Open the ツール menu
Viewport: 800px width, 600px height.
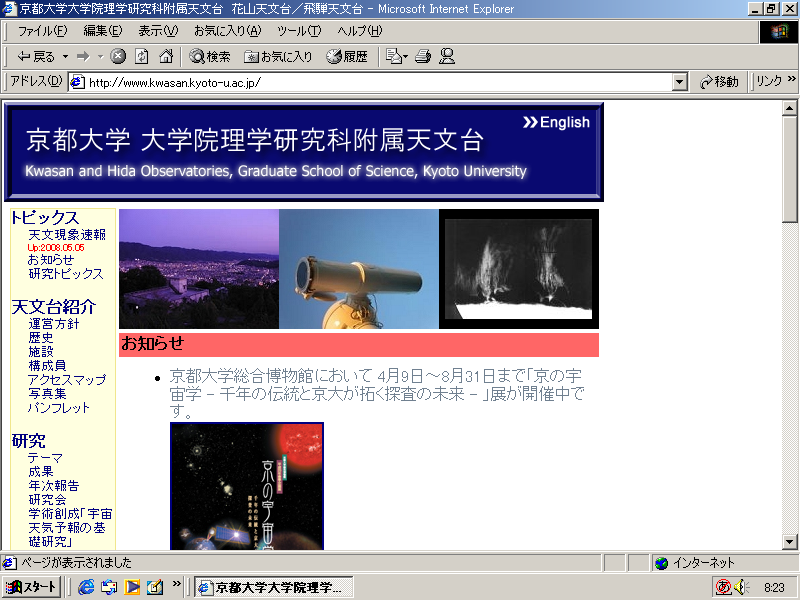299,31
